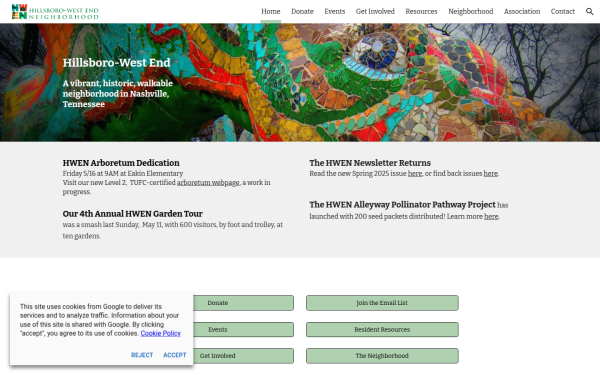The height and width of the screenshot is (375, 600).
Task: Click The HWEN Newsletter Returns heading
Action: (370, 163)
